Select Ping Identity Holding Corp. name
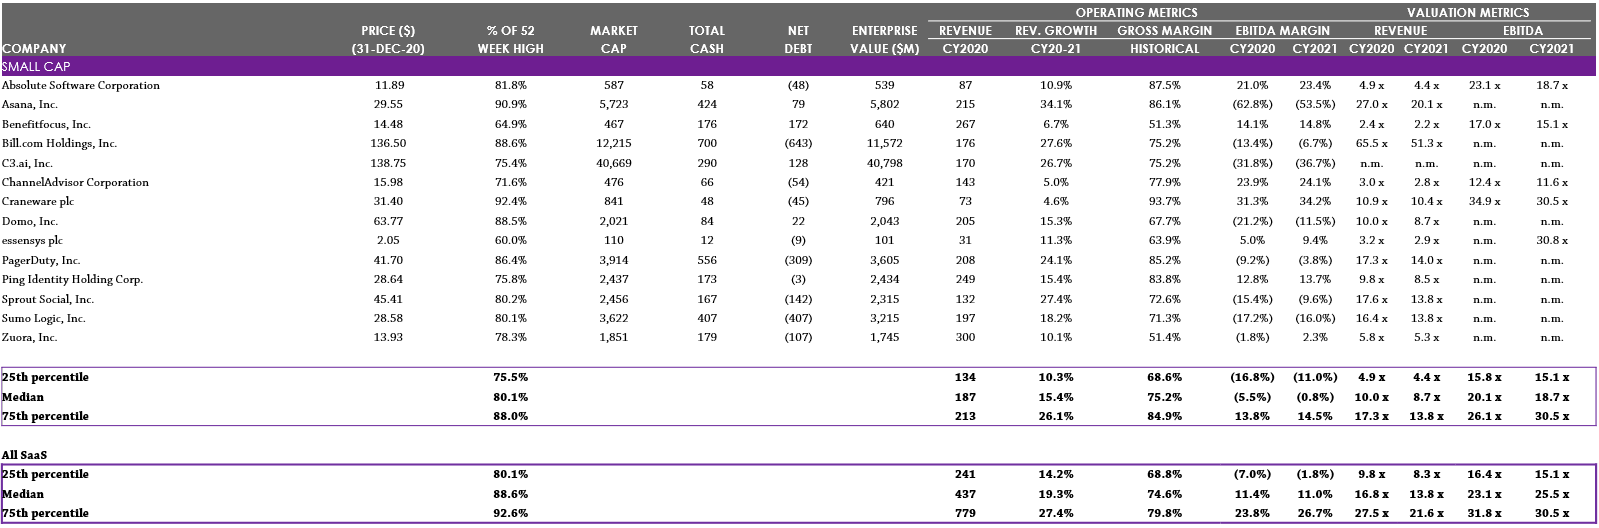 click(72, 280)
